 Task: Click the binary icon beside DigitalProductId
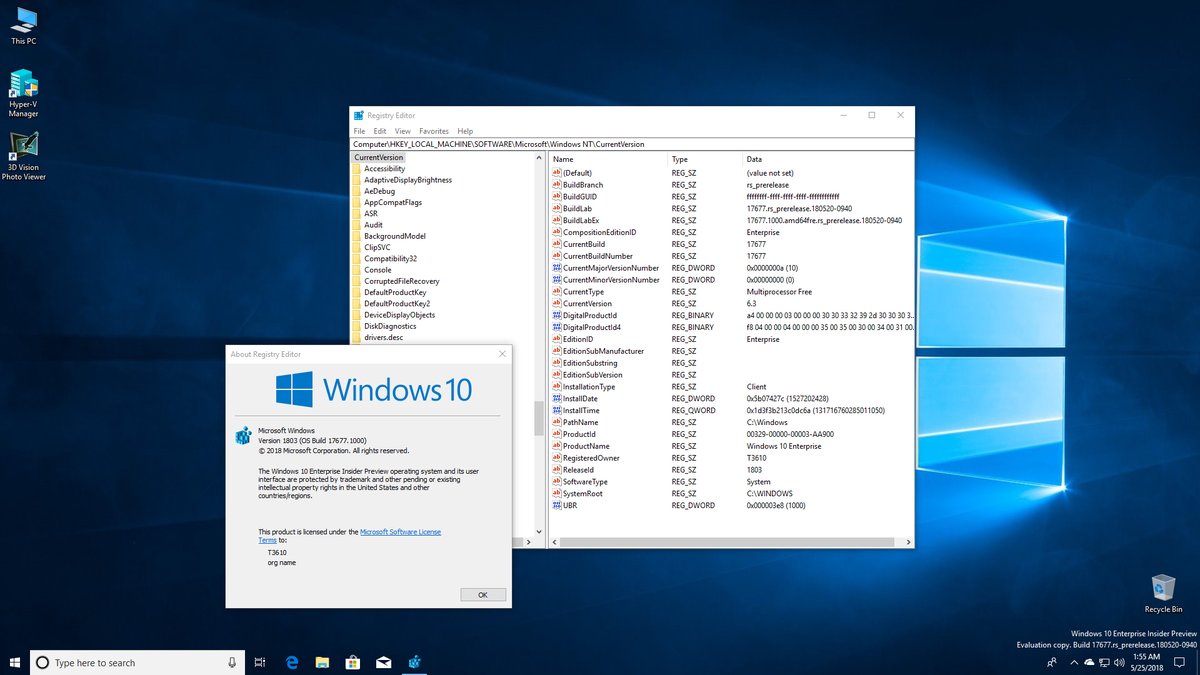[557, 315]
